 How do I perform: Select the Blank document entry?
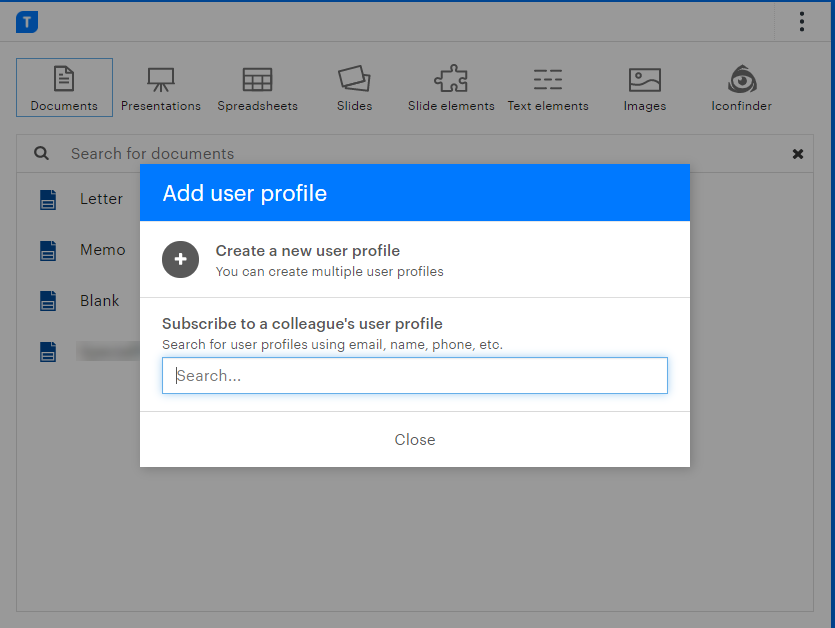pos(99,300)
